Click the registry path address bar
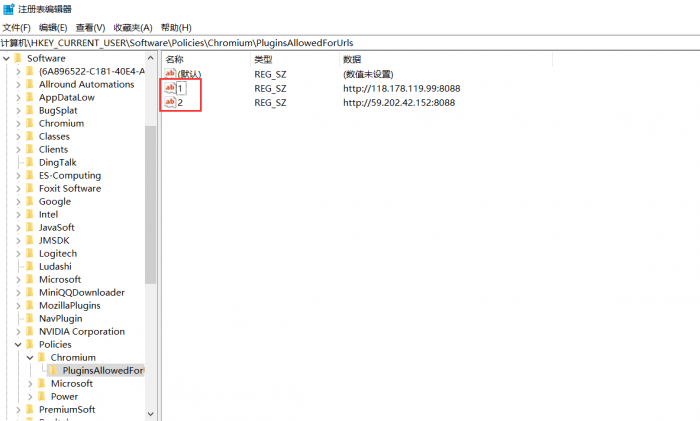 (x=350, y=43)
